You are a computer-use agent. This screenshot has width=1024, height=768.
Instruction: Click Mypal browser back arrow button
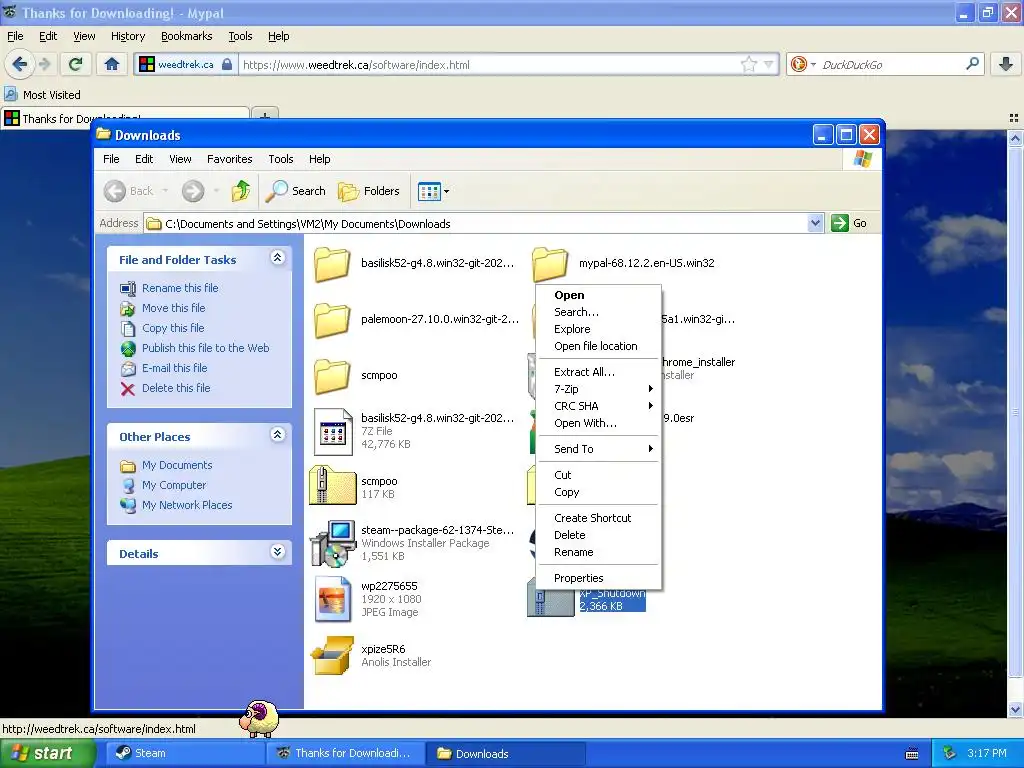(20, 64)
